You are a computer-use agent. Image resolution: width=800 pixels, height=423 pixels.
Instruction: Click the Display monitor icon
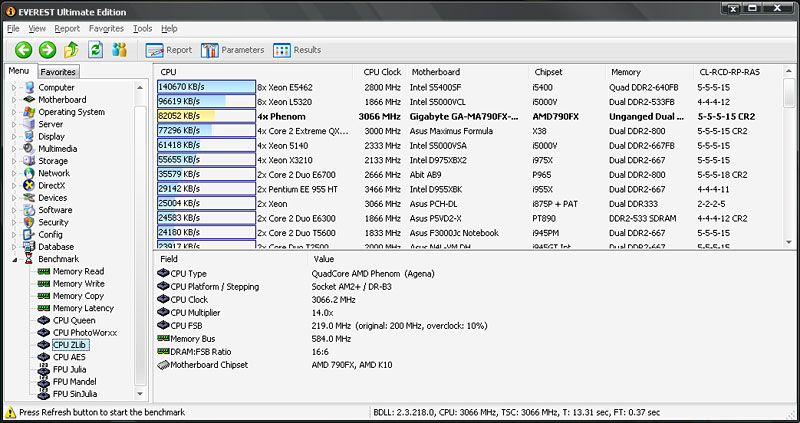pos(30,136)
